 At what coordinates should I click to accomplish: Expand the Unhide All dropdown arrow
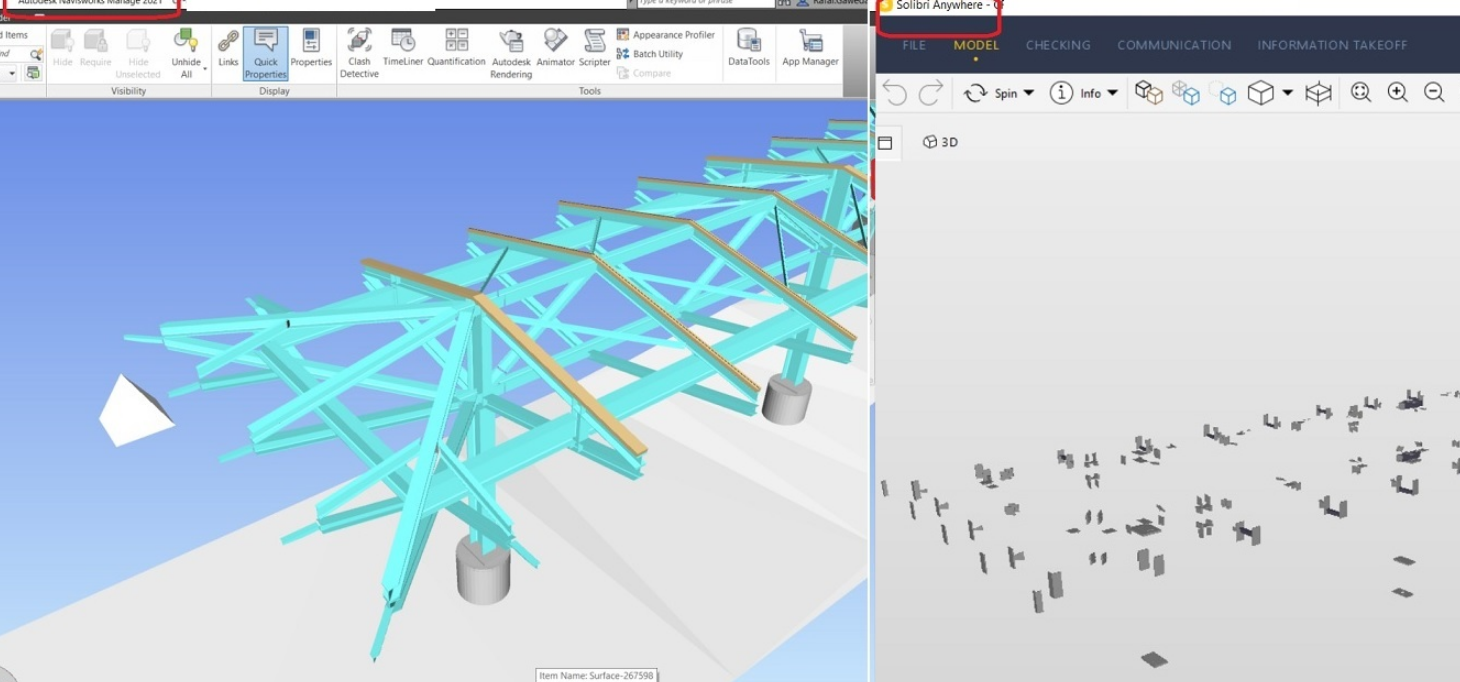click(x=205, y=69)
